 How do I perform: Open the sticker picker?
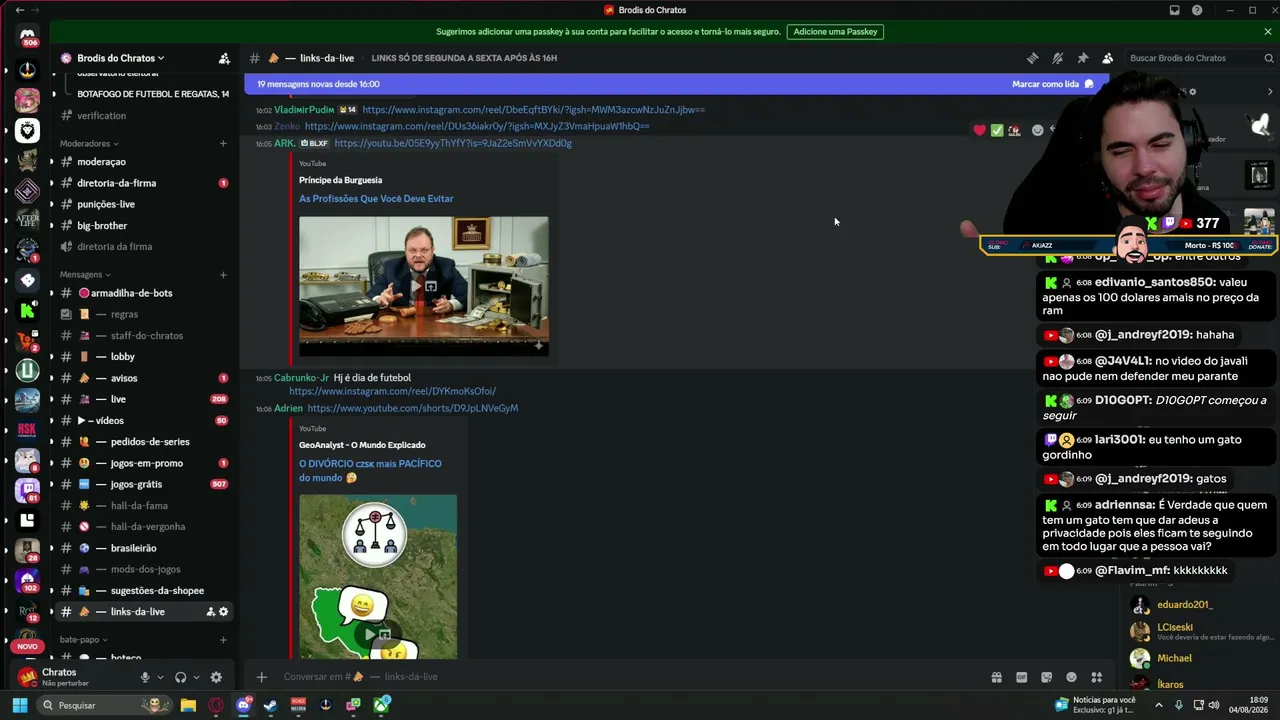pyautogui.click(x=1046, y=677)
